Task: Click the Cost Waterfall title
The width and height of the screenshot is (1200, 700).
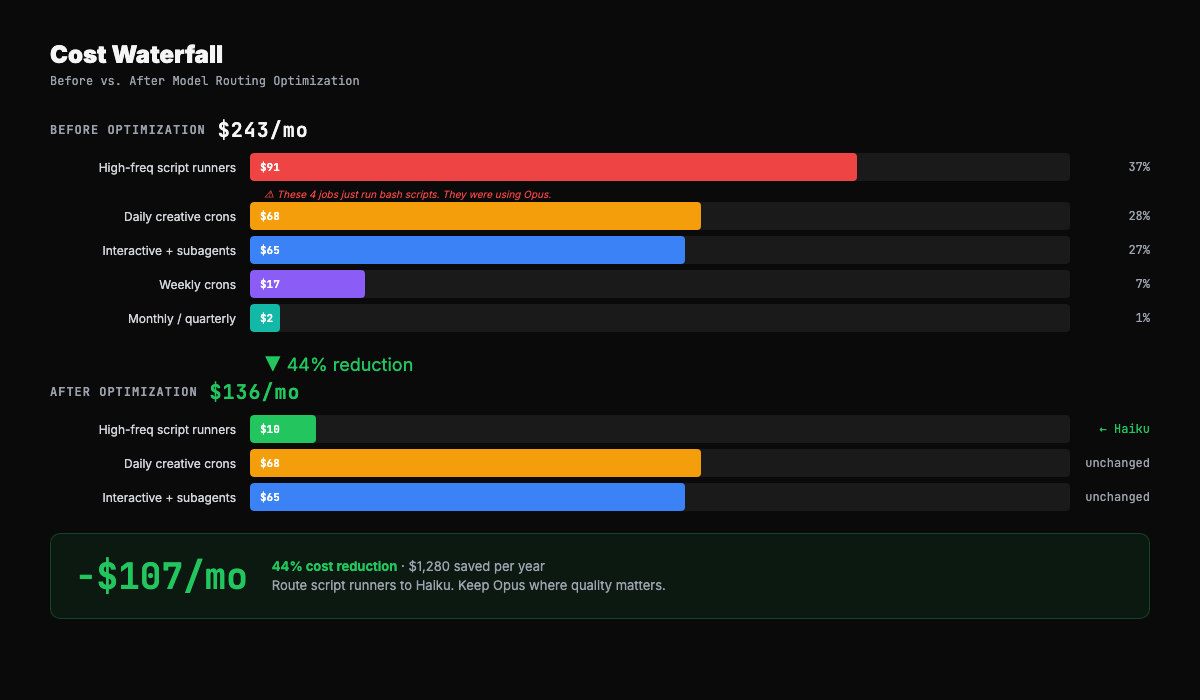Action: point(136,55)
